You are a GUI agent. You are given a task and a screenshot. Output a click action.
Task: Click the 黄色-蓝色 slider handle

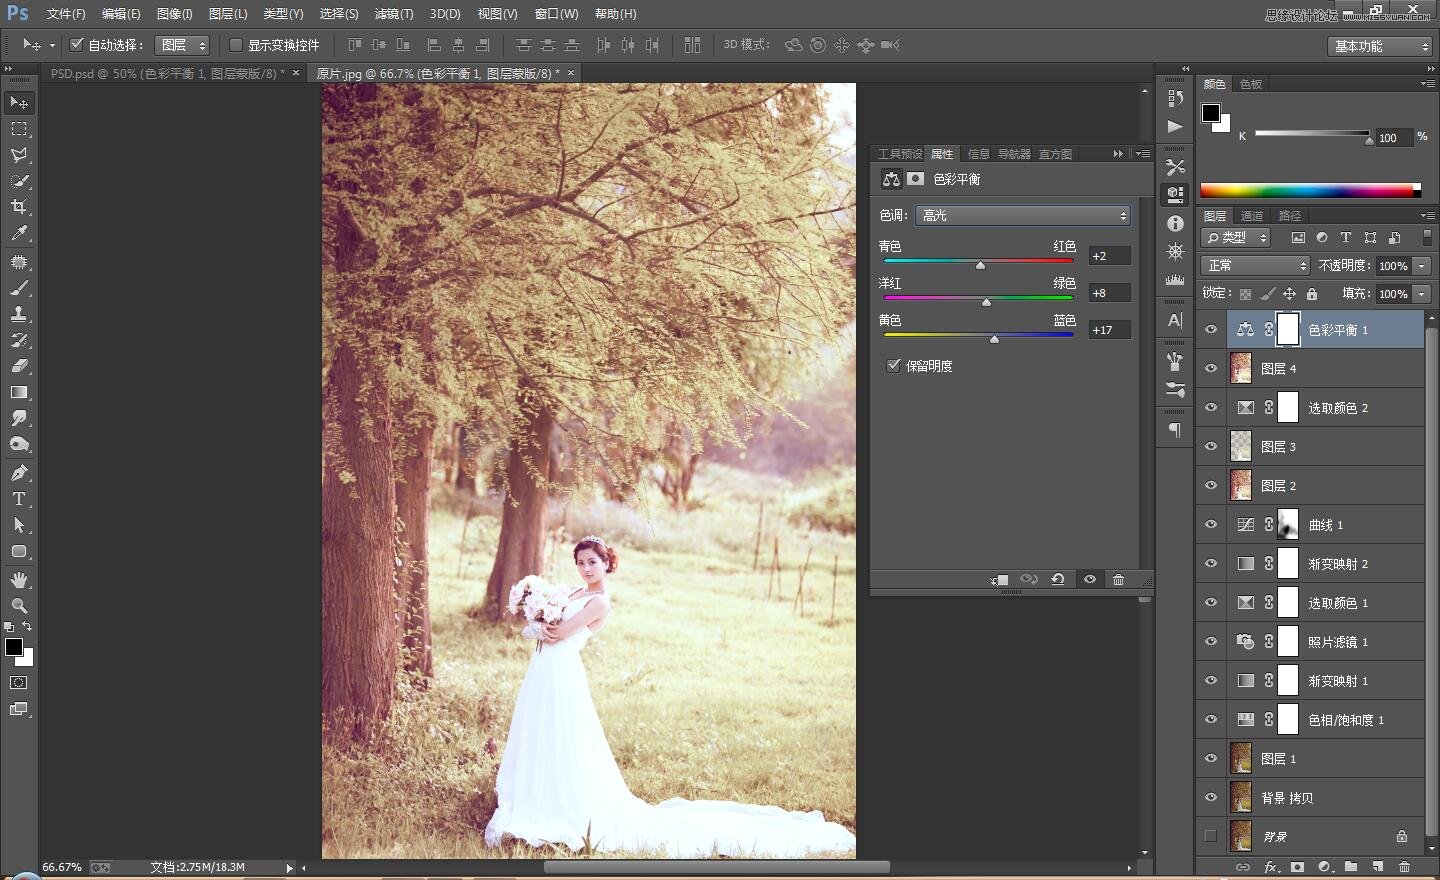[994, 340]
